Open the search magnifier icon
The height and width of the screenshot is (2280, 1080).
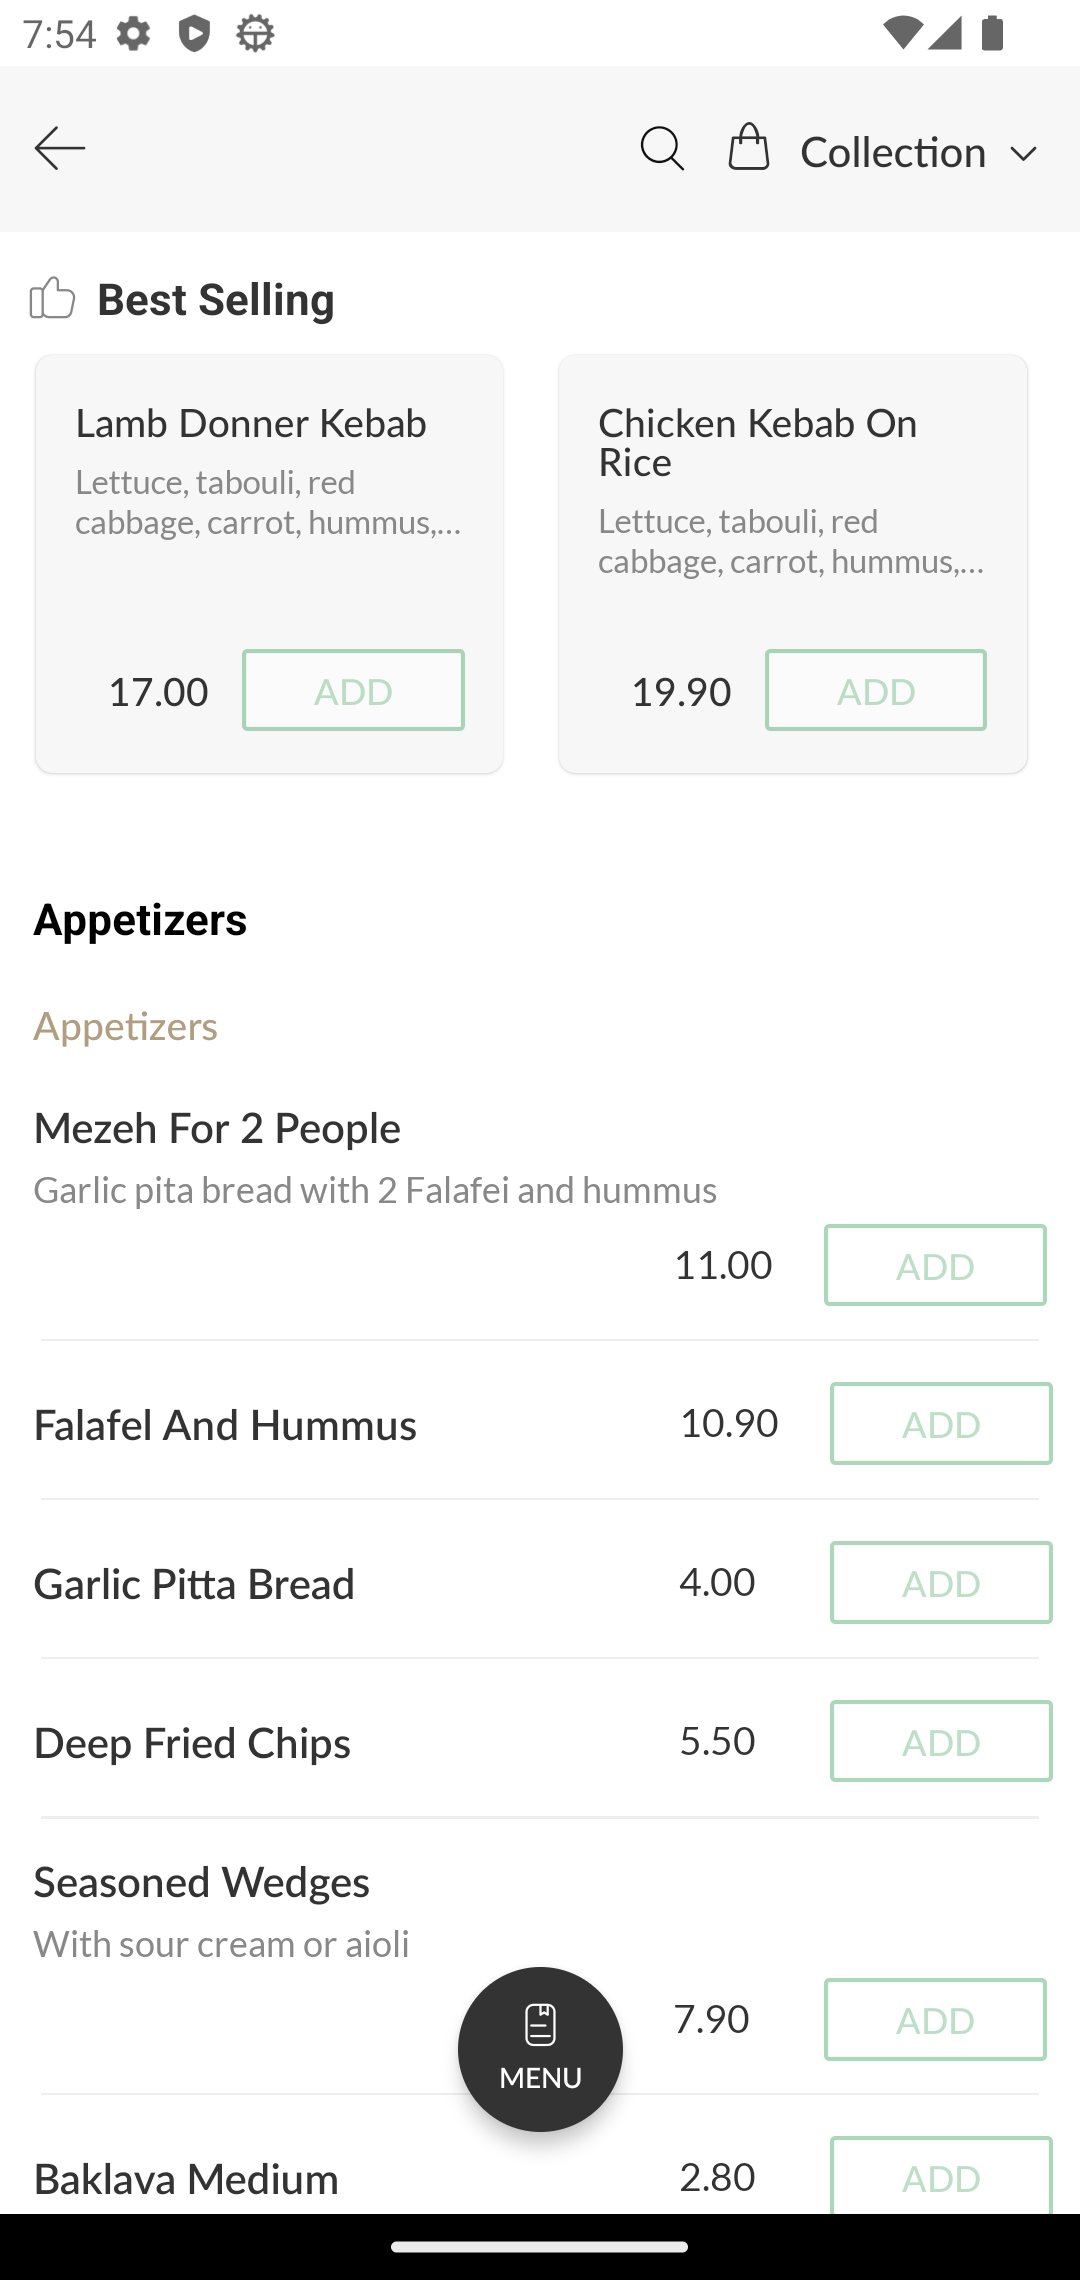(662, 149)
